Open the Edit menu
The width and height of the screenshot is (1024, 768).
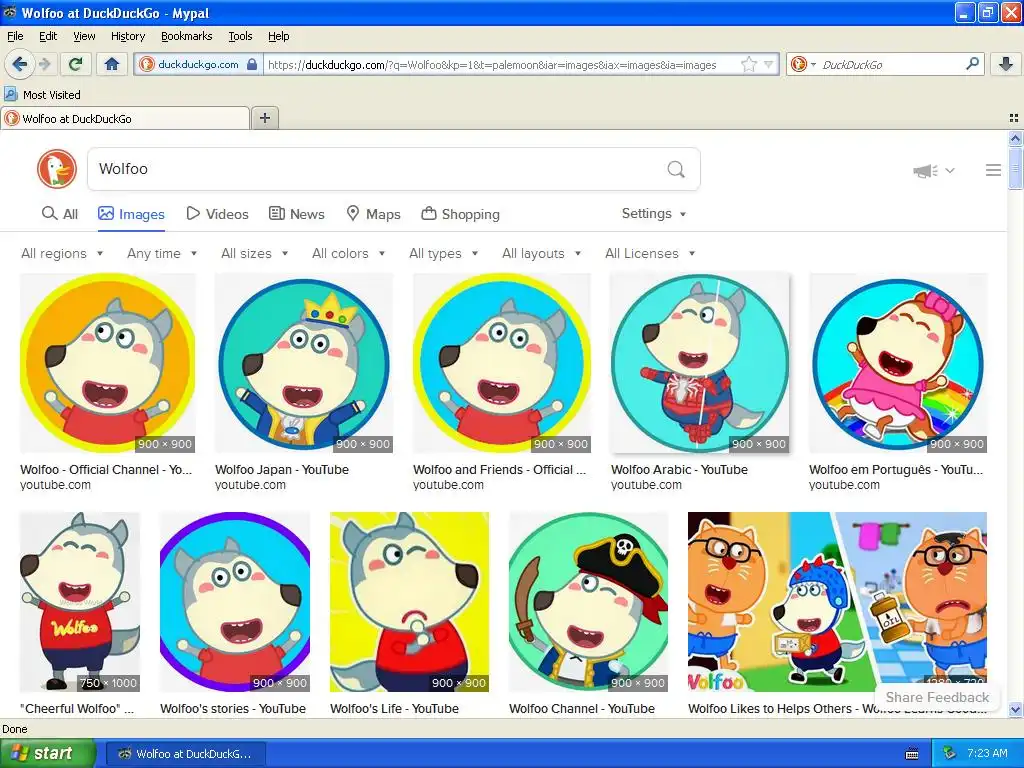pyautogui.click(x=48, y=36)
